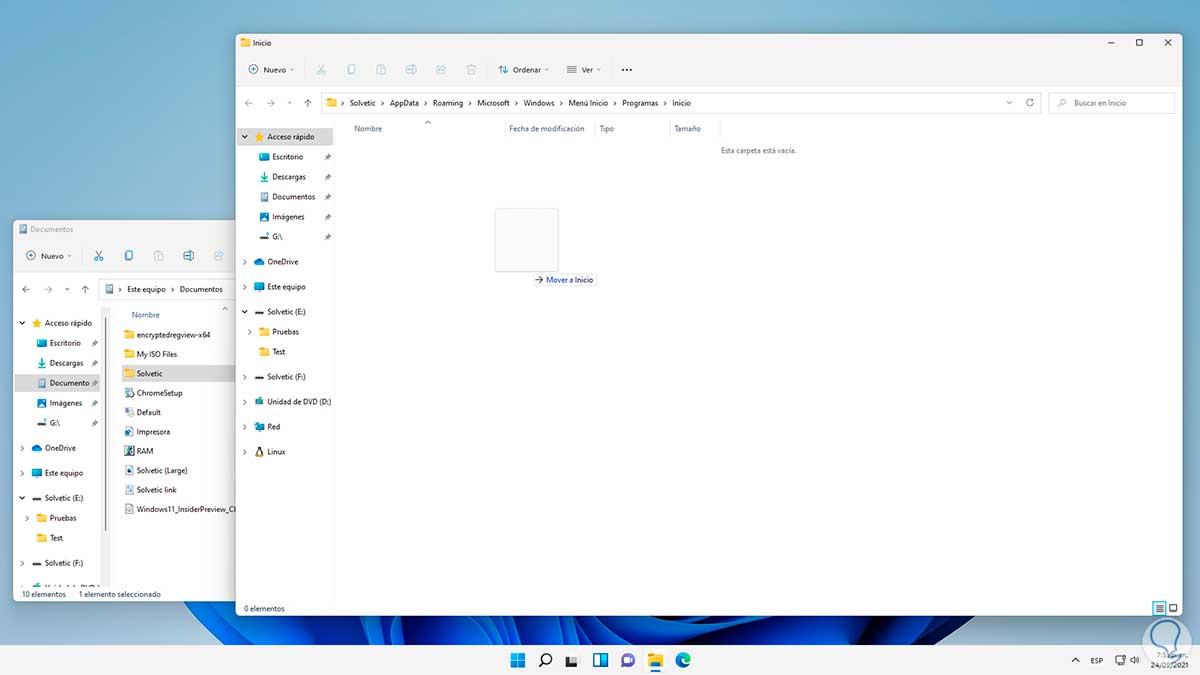Refresh the Inicio folder view

[x=1030, y=103]
